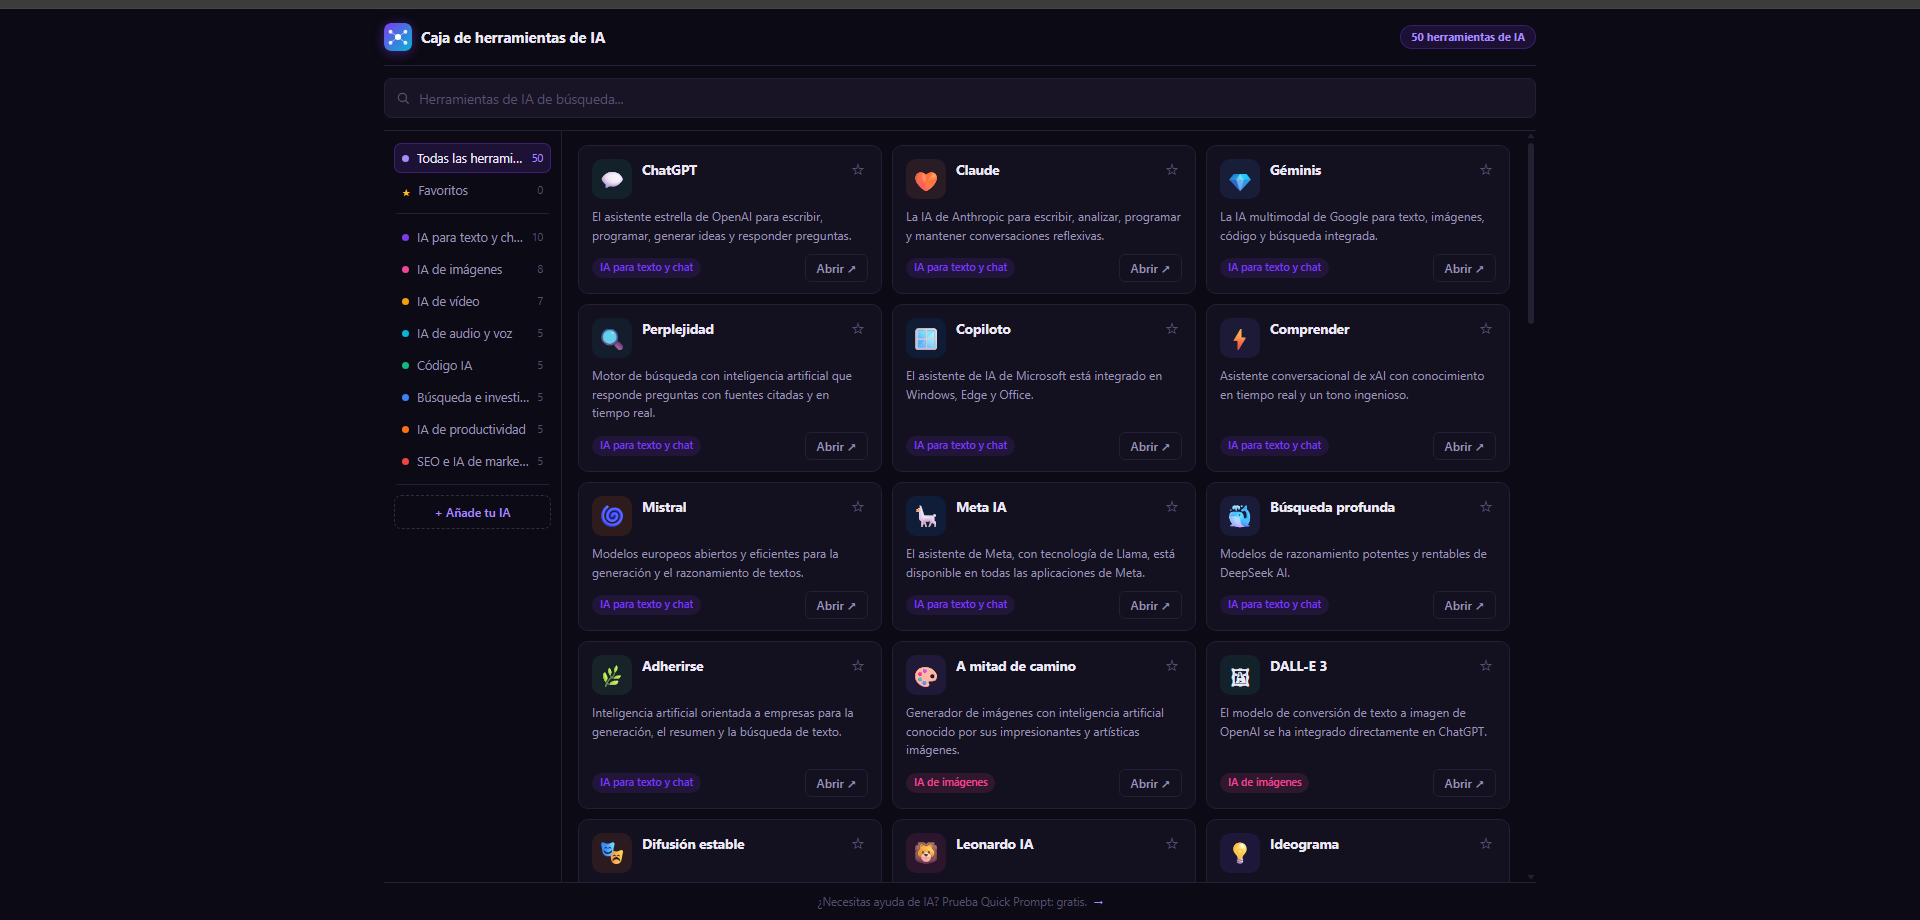Choose Búsqueda e investigación category

pyautogui.click(x=472, y=397)
